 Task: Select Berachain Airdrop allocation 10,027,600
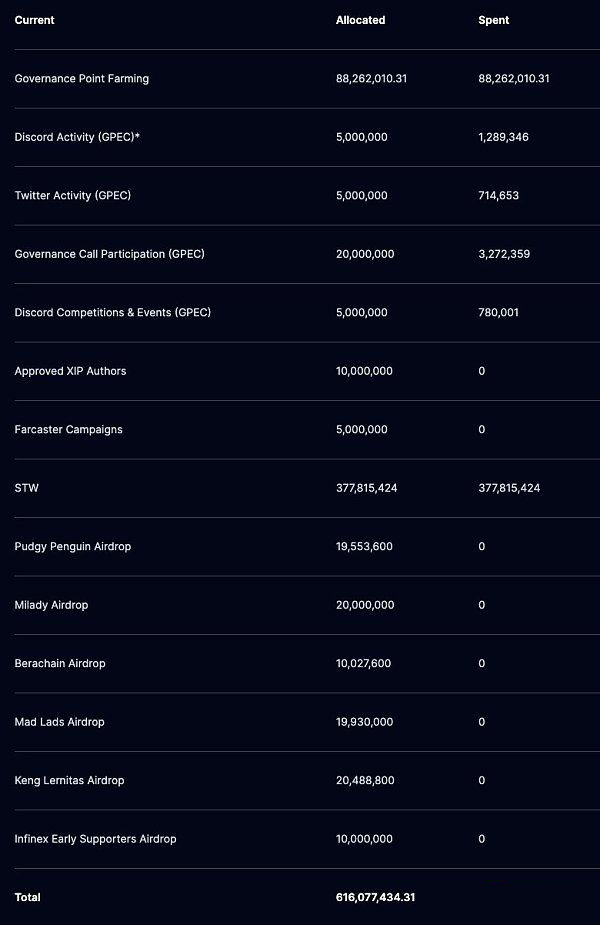pyautogui.click(x=363, y=663)
